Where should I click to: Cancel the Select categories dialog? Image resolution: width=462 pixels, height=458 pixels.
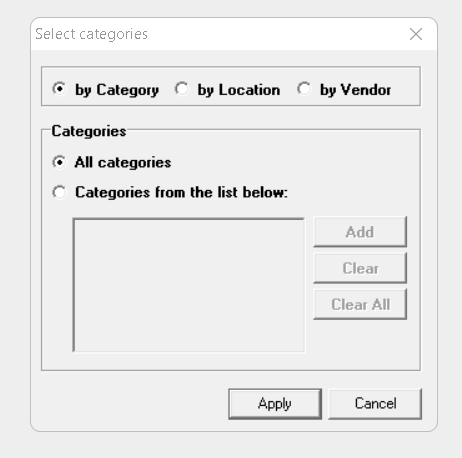click(x=375, y=404)
